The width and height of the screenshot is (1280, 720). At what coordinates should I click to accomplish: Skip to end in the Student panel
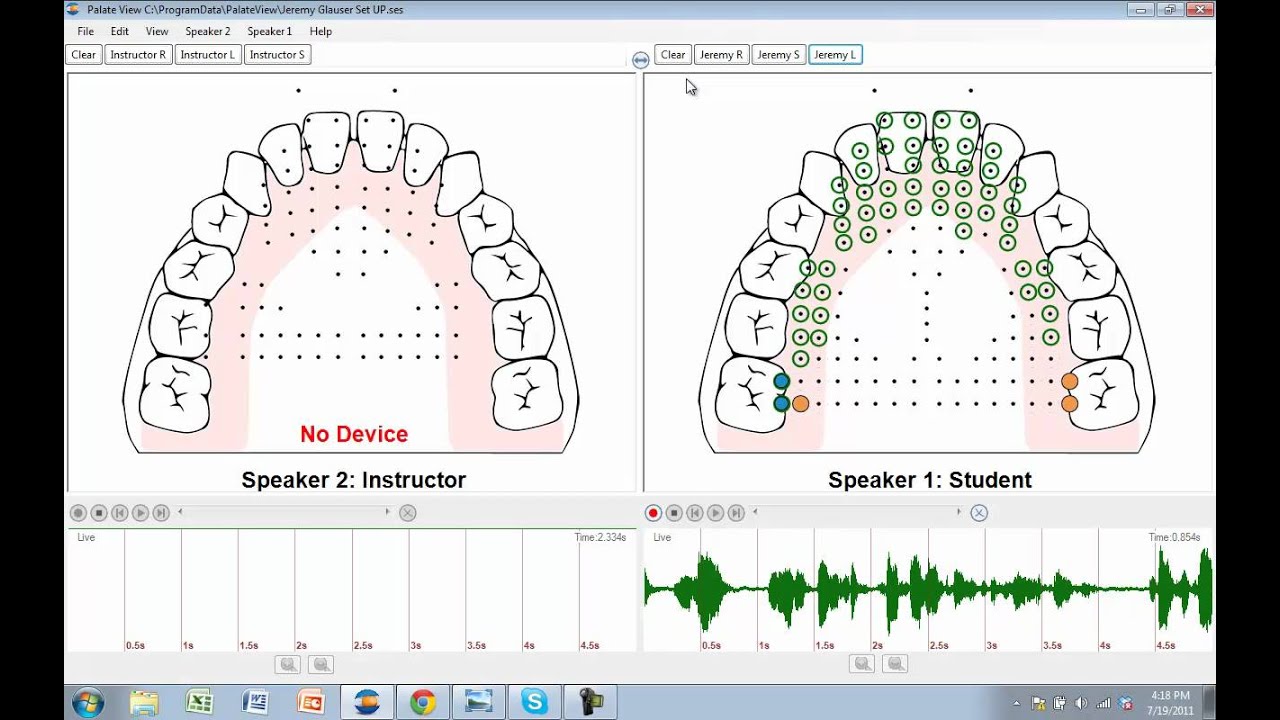[737, 513]
